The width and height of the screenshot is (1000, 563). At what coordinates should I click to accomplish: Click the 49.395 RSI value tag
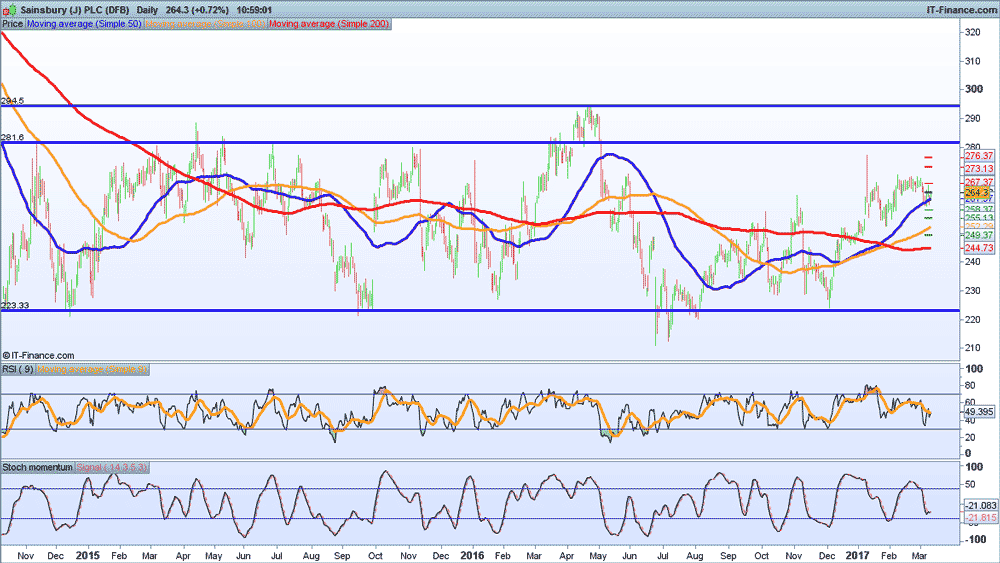978,412
